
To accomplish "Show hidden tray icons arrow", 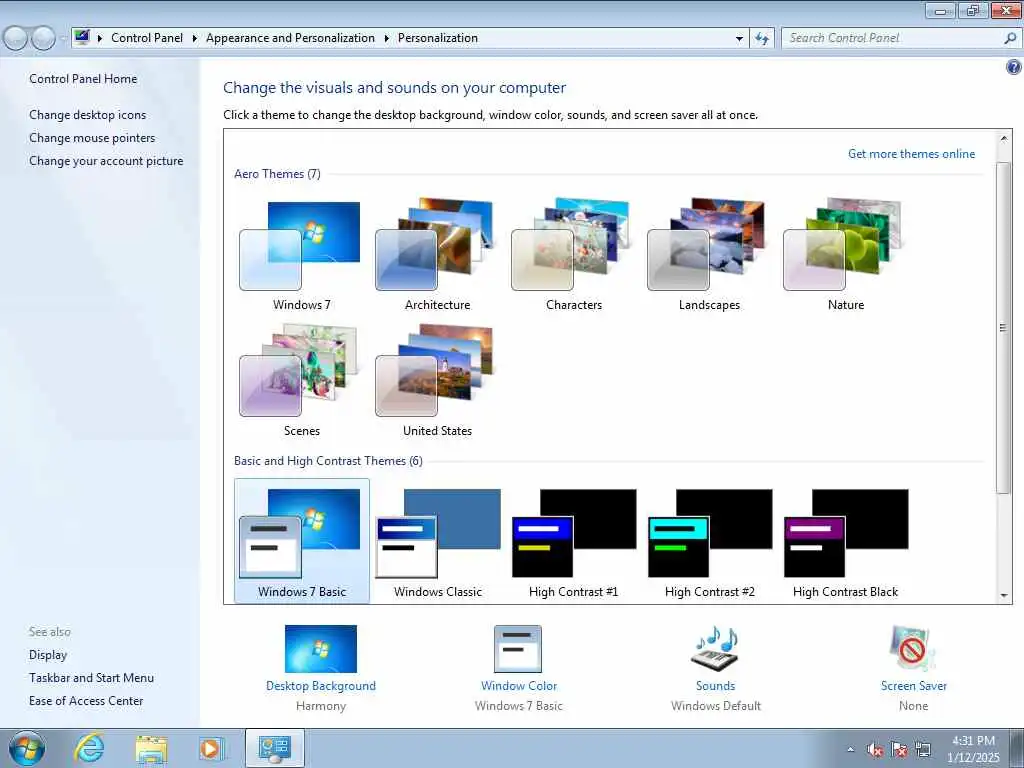I will click(x=850, y=749).
